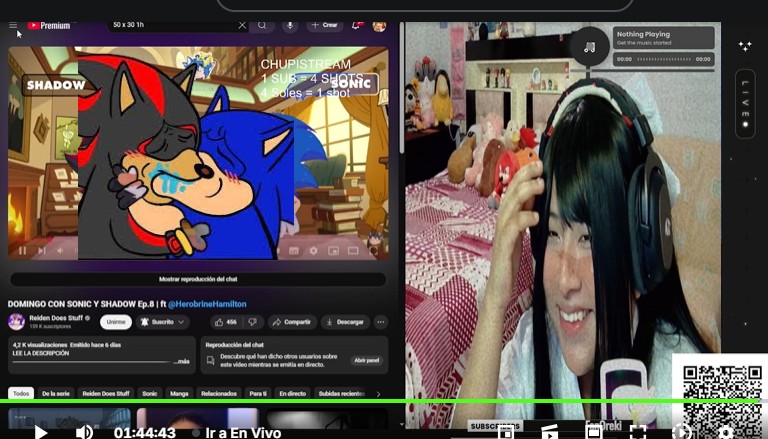Show more chips with the right chevron
The image size is (768, 439).
[378, 394]
